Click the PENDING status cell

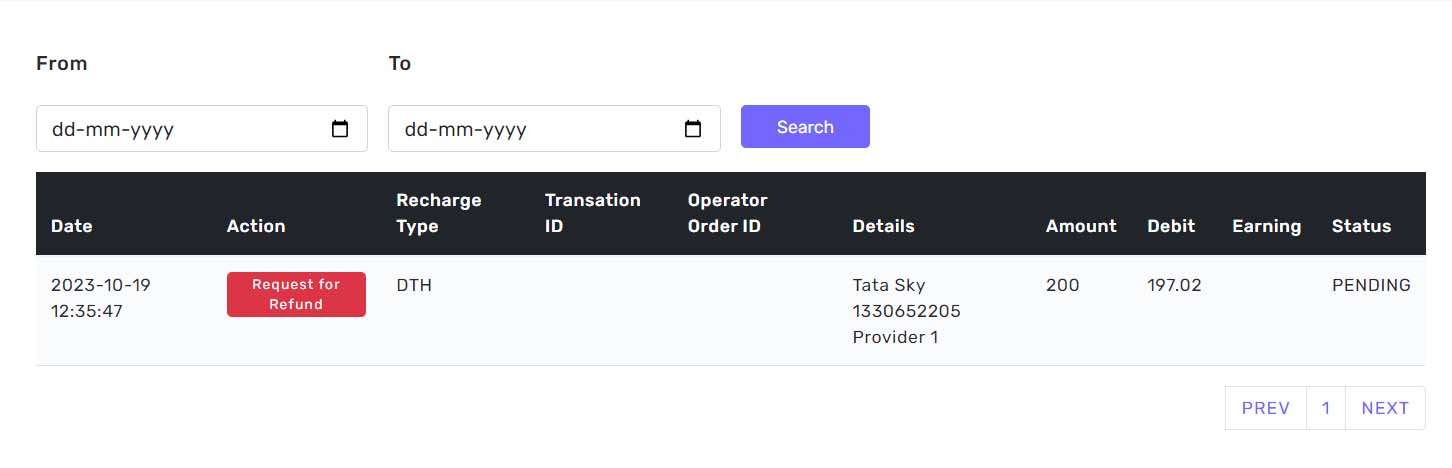pos(1371,285)
